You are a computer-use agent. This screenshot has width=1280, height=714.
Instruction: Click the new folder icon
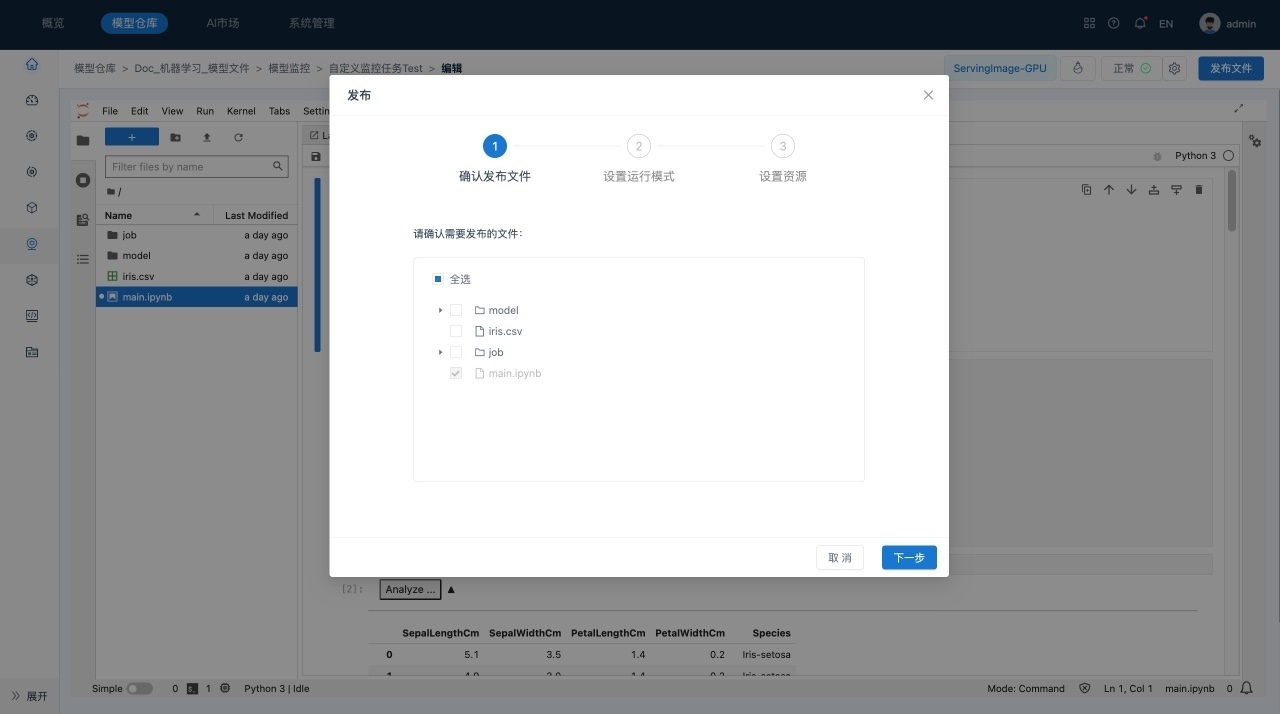(x=176, y=137)
